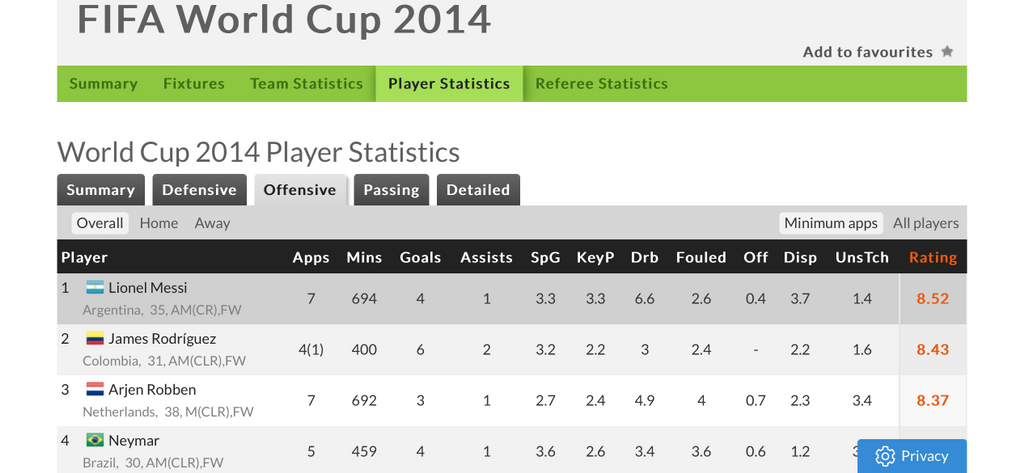This screenshot has height=473, width=1024.
Task: Click the Privacy gear icon
Action: tap(885, 456)
